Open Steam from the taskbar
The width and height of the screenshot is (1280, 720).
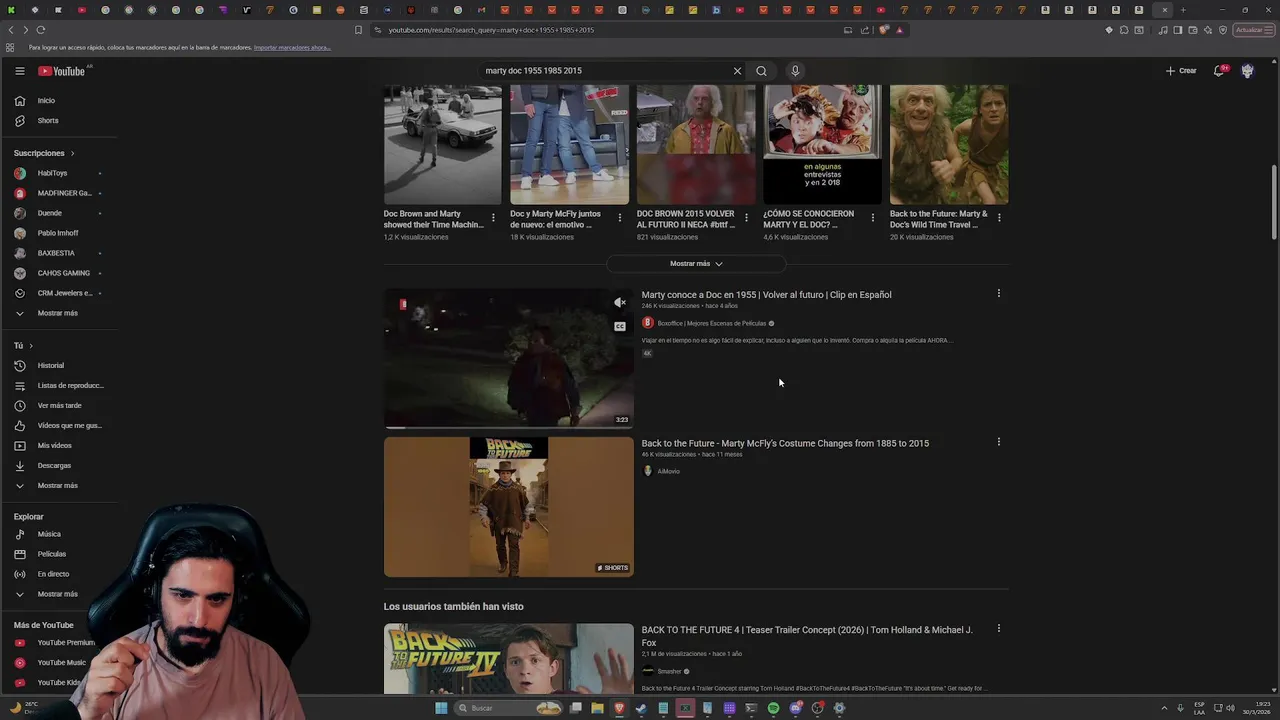click(641, 708)
